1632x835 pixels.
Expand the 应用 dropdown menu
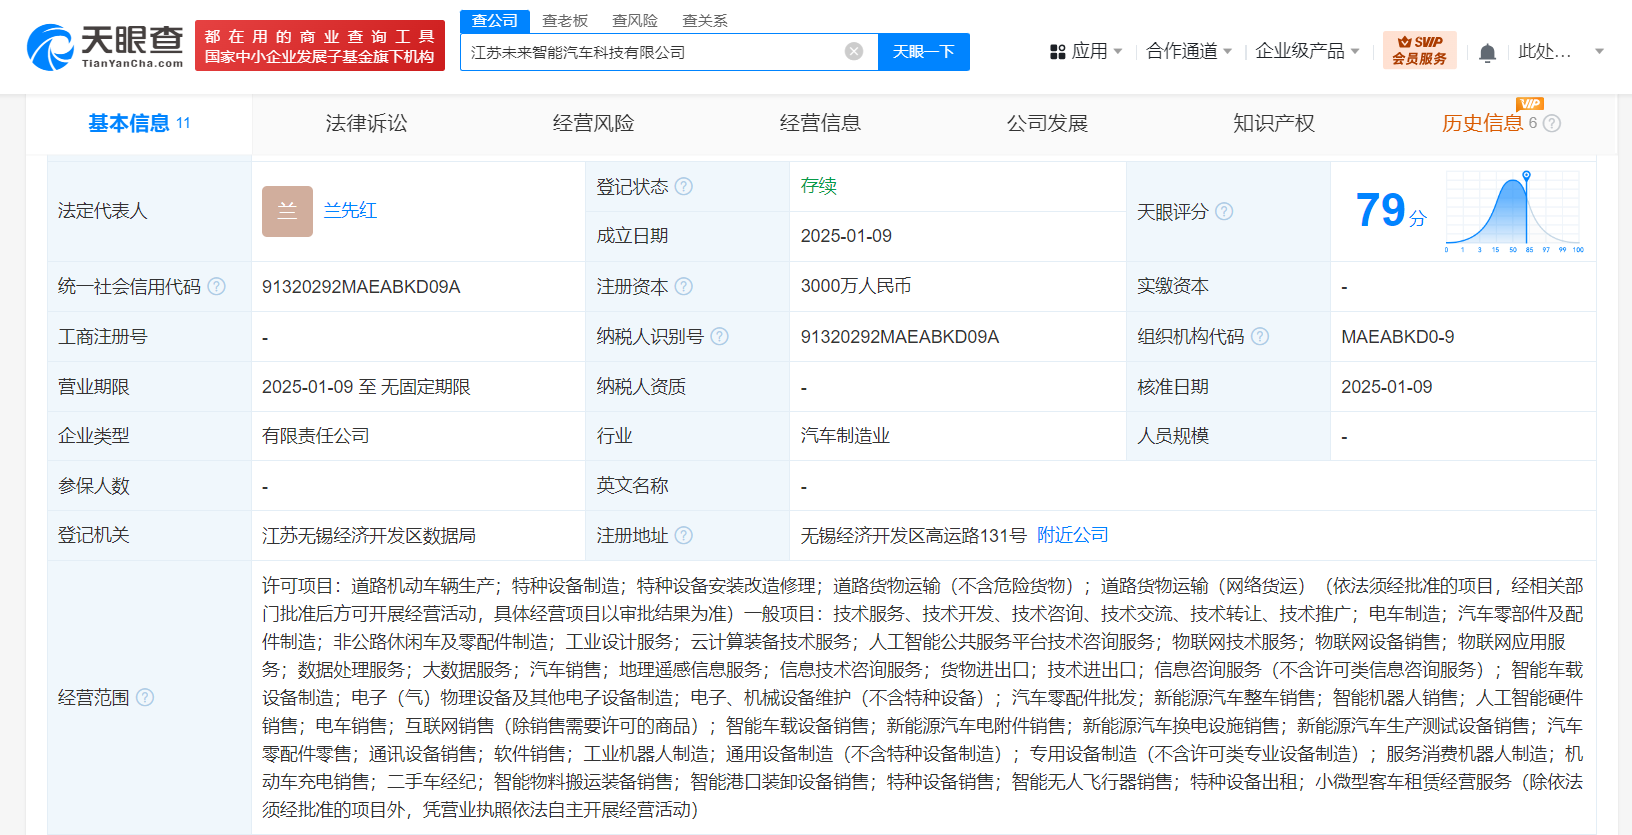pos(1087,51)
